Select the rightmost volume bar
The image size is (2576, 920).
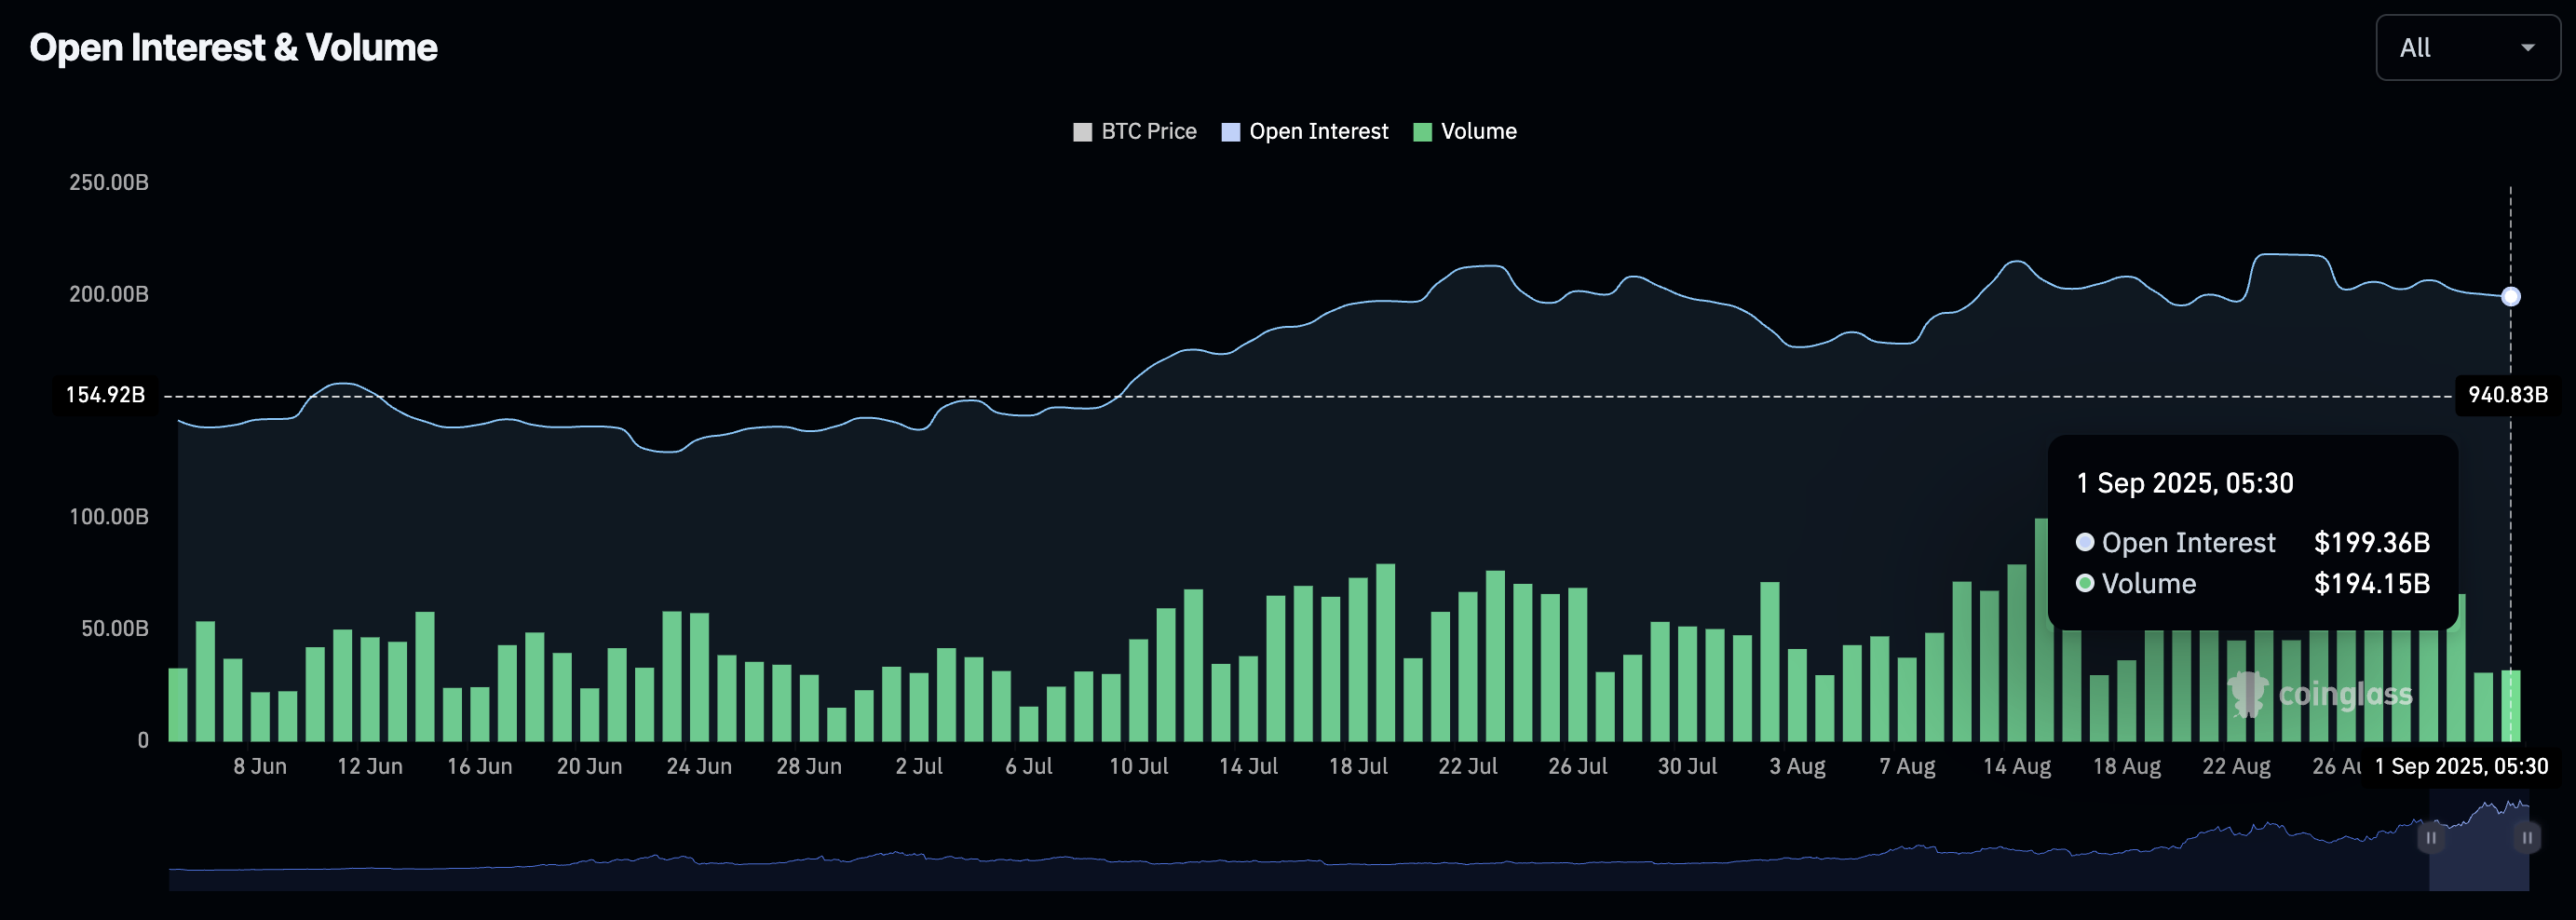click(2510, 706)
